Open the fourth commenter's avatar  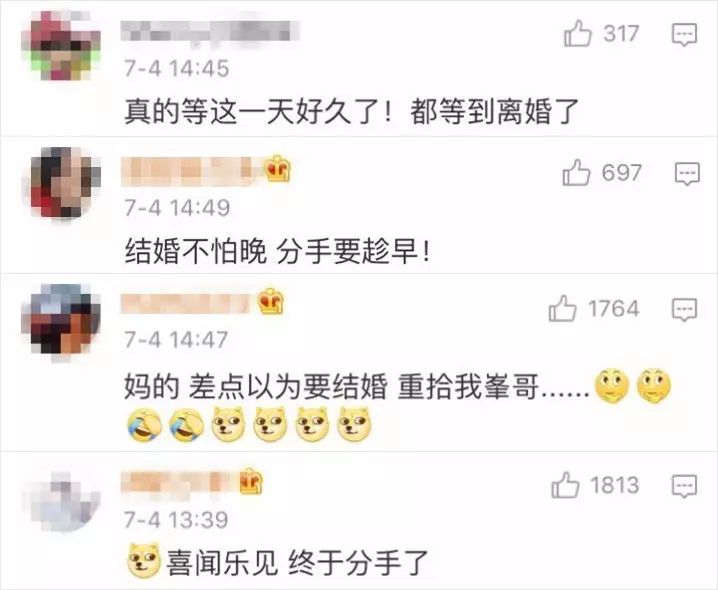[61, 502]
